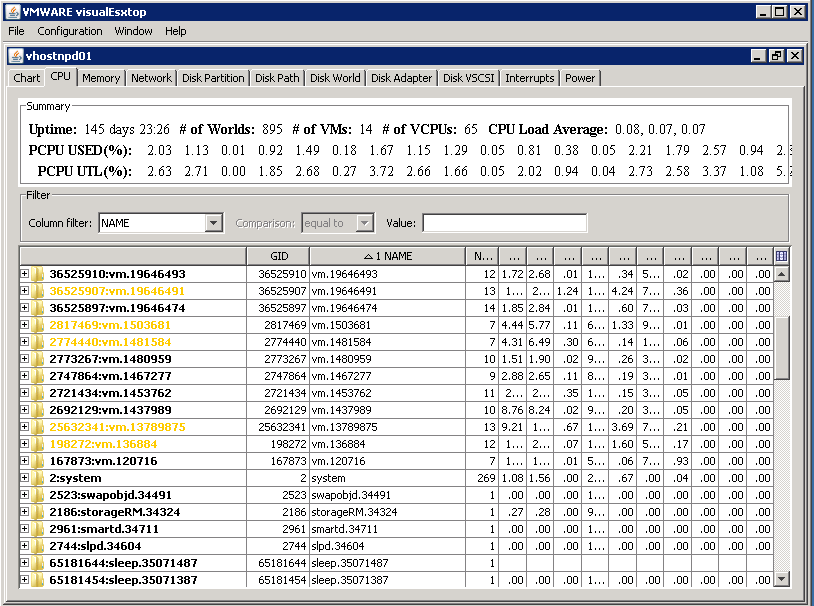Select the tree item 2774440:vm.1481584

pos(110,342)
